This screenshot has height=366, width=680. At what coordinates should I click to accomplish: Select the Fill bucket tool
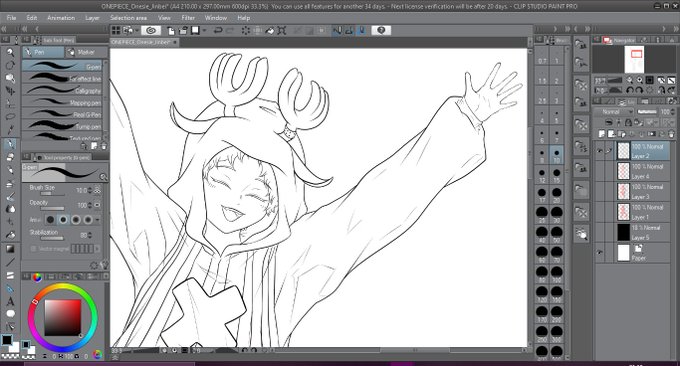[x=10, y=235]
